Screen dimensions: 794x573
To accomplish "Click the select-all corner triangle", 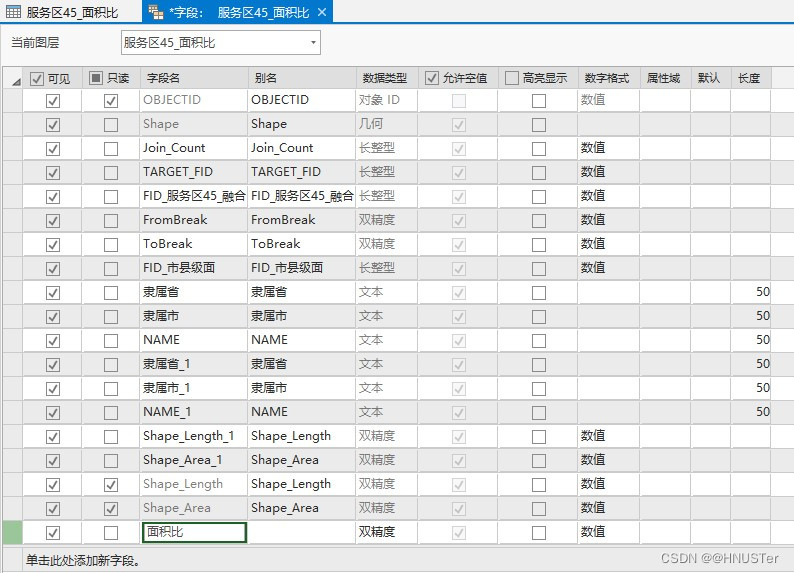I will coord(16,81).
